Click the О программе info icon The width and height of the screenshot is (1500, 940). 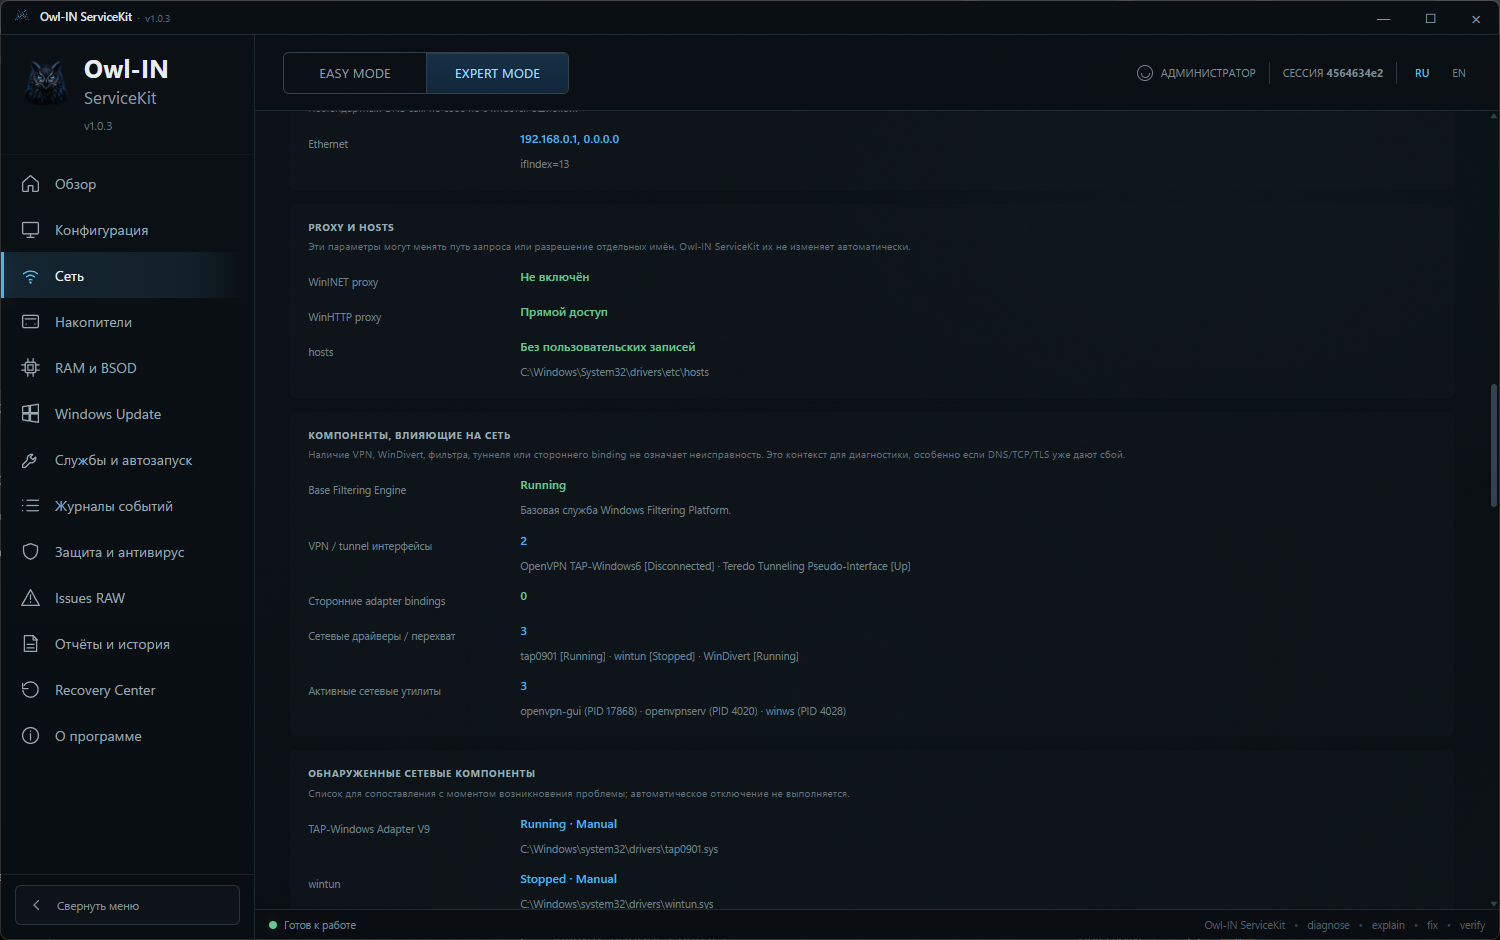pos(31,736)
